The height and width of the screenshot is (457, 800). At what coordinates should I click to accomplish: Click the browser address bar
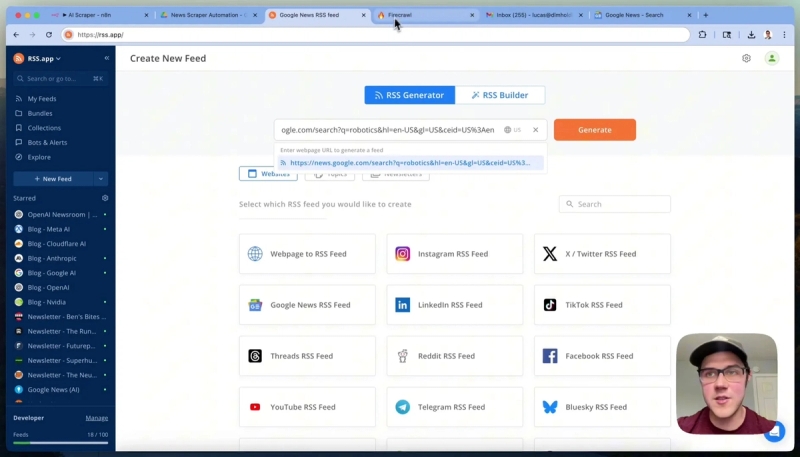376,35
